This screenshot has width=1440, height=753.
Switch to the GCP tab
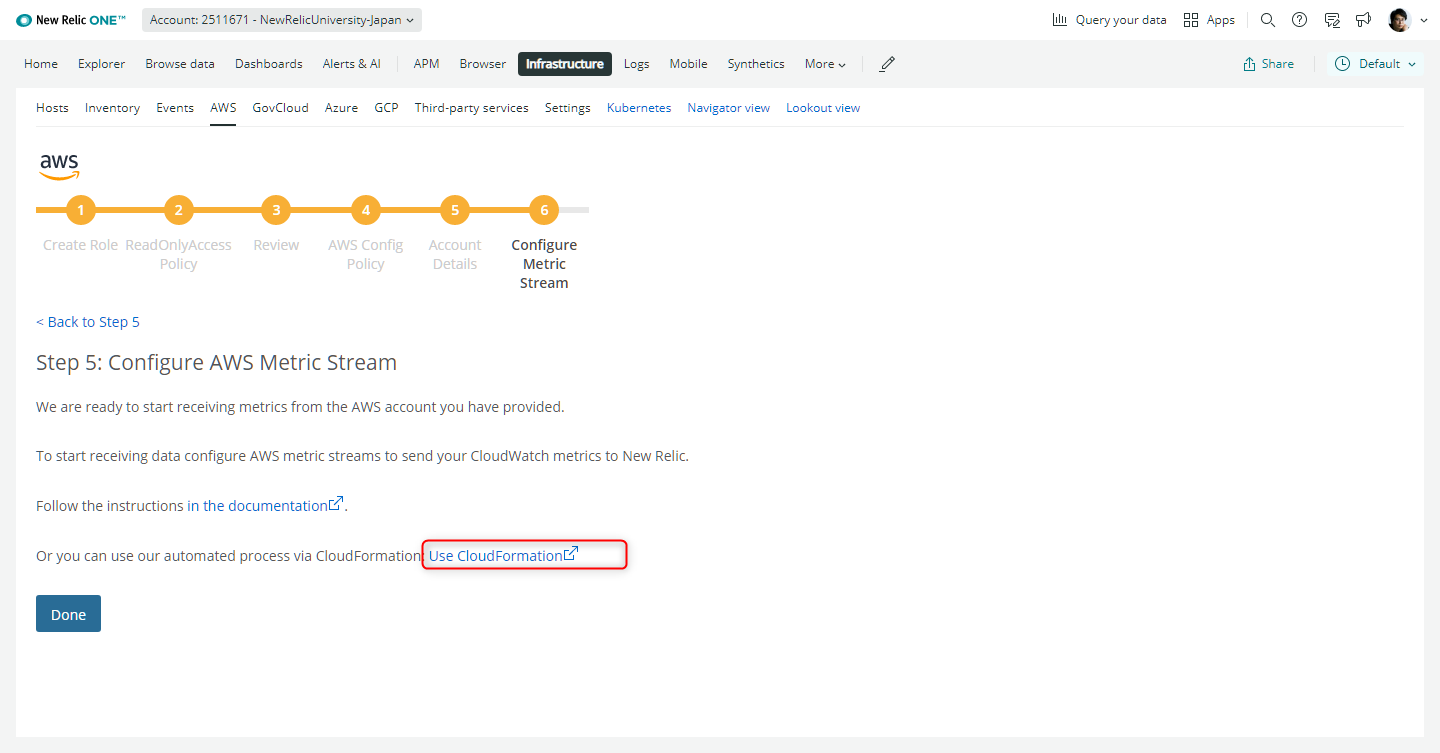pyautogui.click(x=386, y=108)
